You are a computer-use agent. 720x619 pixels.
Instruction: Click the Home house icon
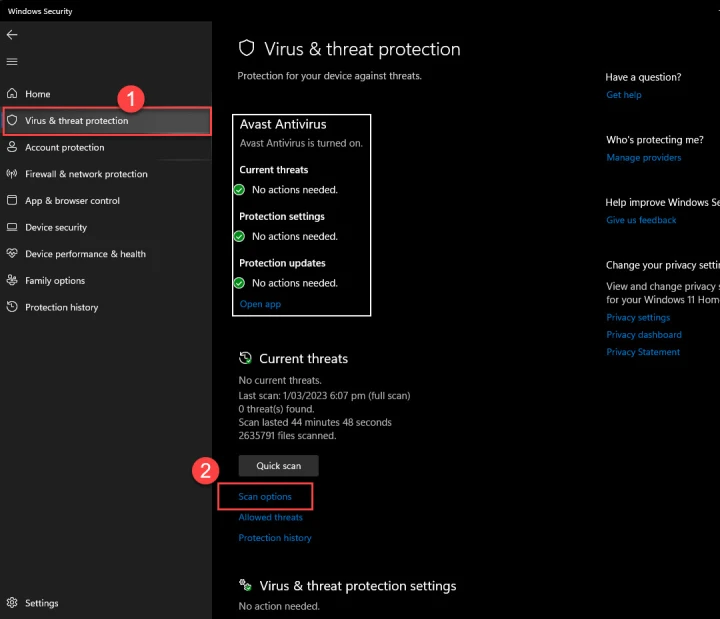12,94
